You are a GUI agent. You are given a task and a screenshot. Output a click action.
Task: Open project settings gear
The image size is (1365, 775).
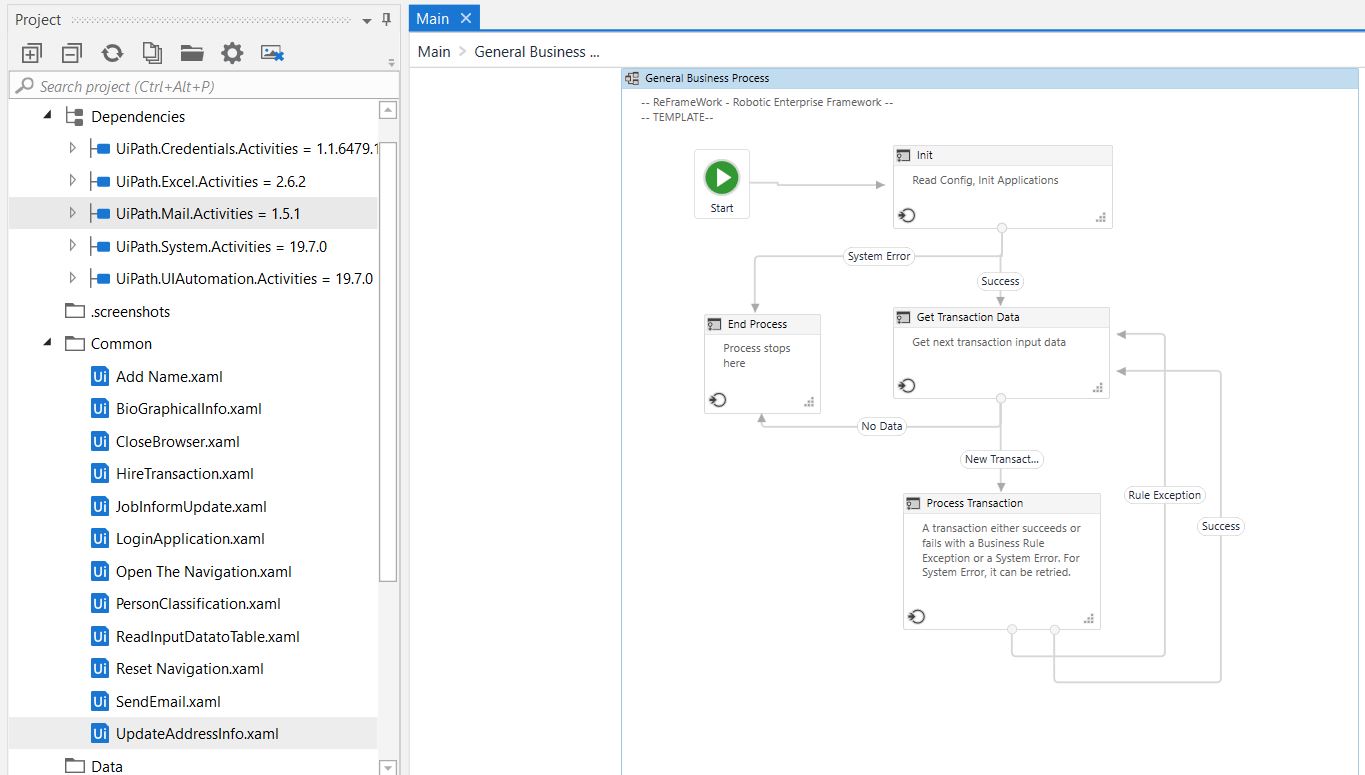coord(232,53)
